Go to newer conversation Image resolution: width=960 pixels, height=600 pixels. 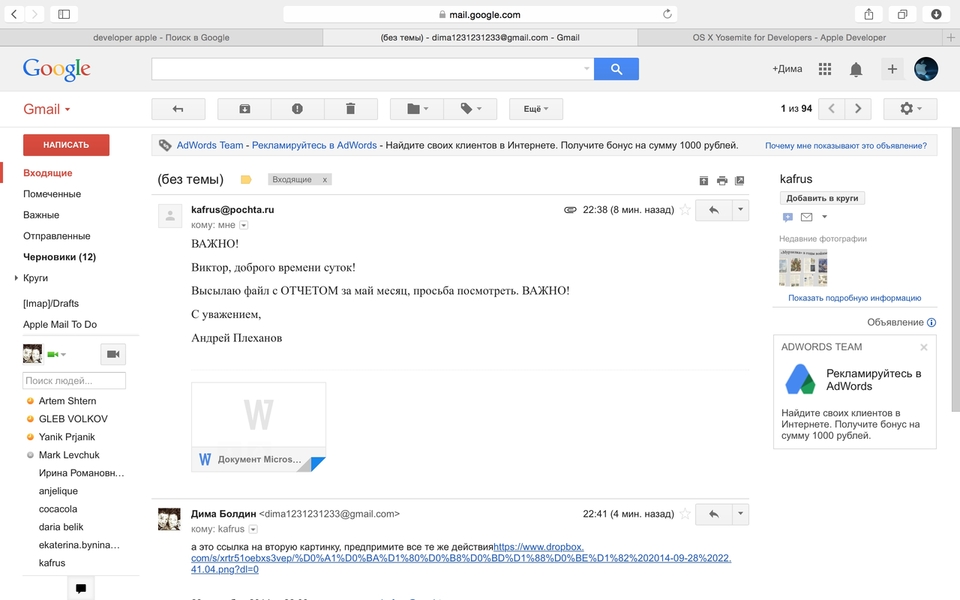pos(831,109)
